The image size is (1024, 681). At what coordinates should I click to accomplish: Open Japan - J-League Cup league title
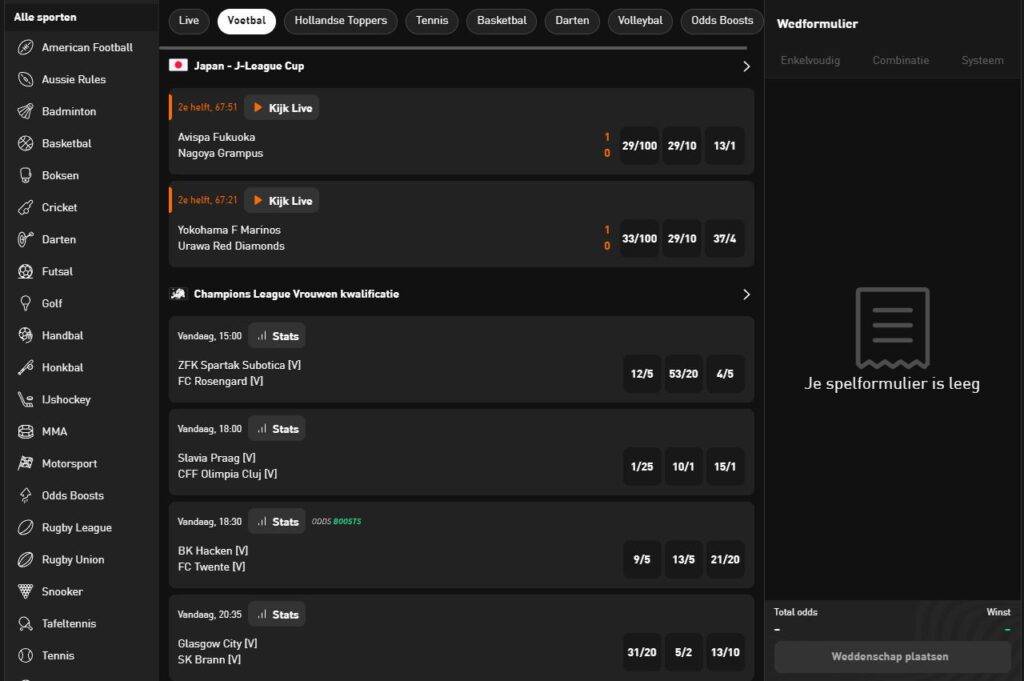pos(249,66)
